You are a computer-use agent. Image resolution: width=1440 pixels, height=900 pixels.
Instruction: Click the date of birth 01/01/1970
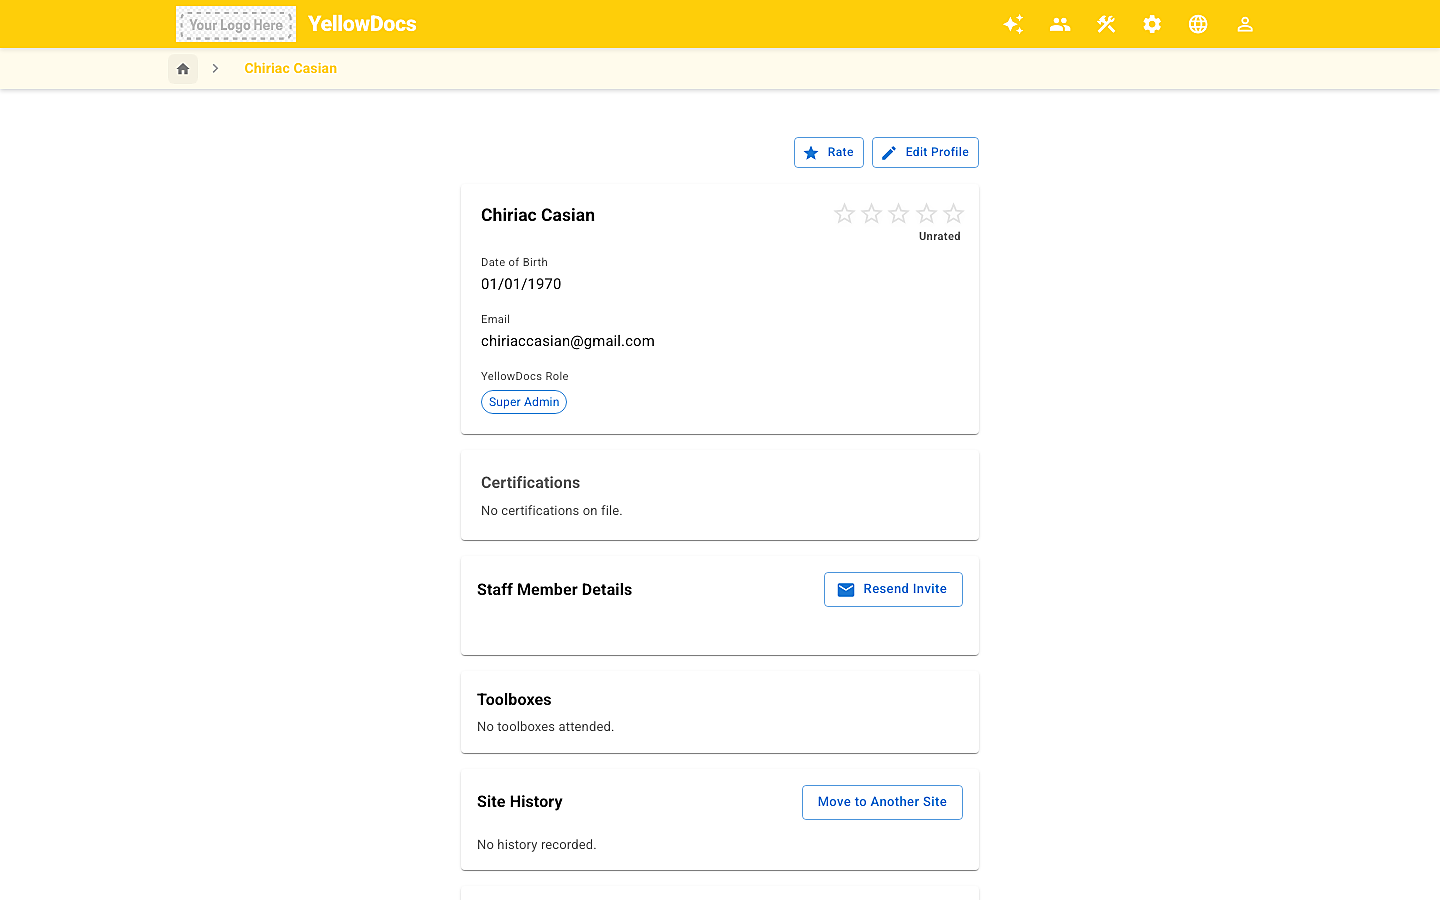pos(521,284)
